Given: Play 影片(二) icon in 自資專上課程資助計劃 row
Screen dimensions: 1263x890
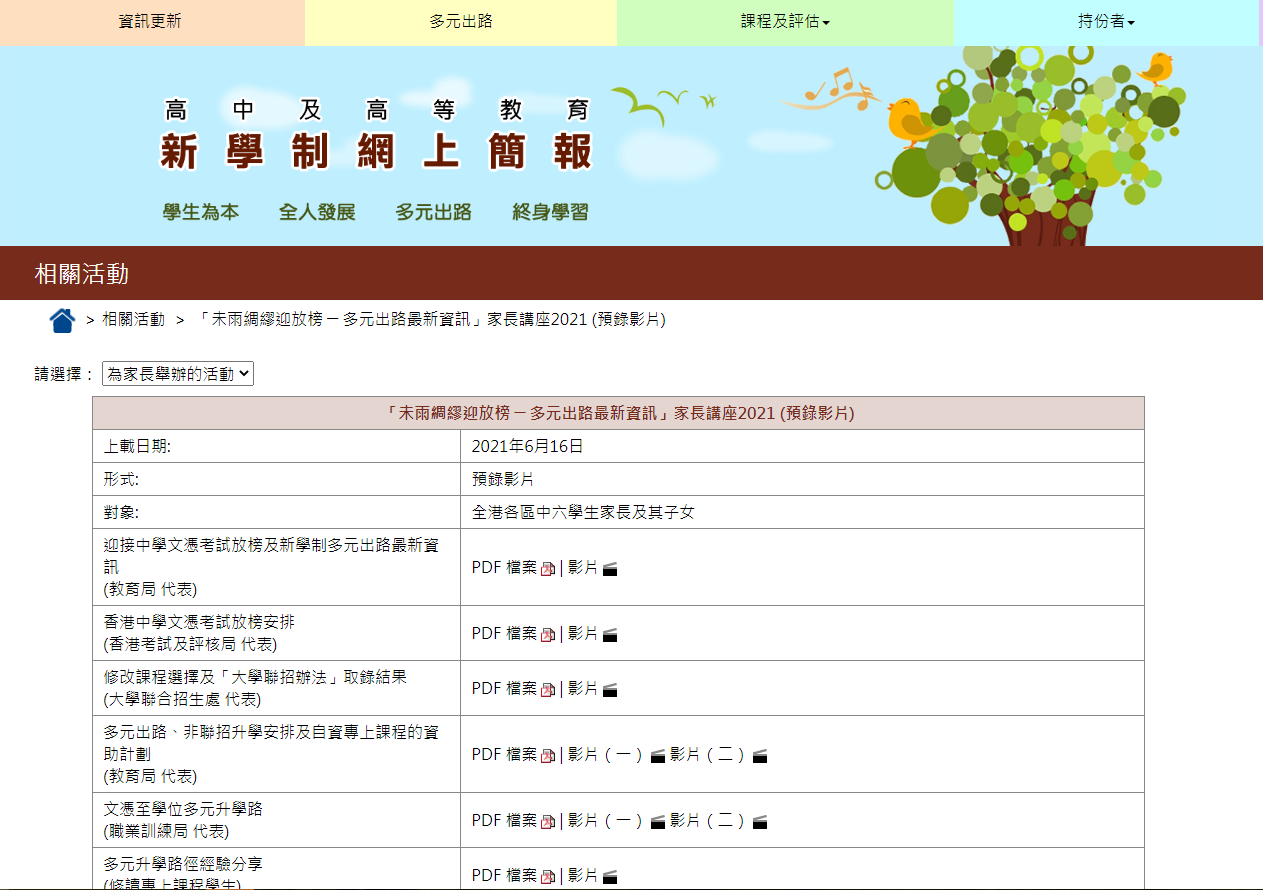Looking at the screenshot, I should pyautogui.click(x=759, y=756).
